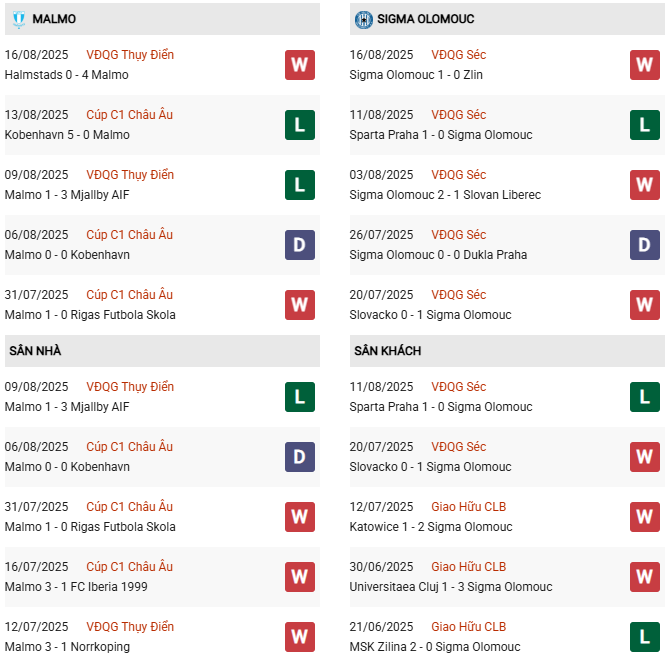Open VĐQG Séc link dated 03/08/2025
Viewport: 666px width, 662px height.
459,175
